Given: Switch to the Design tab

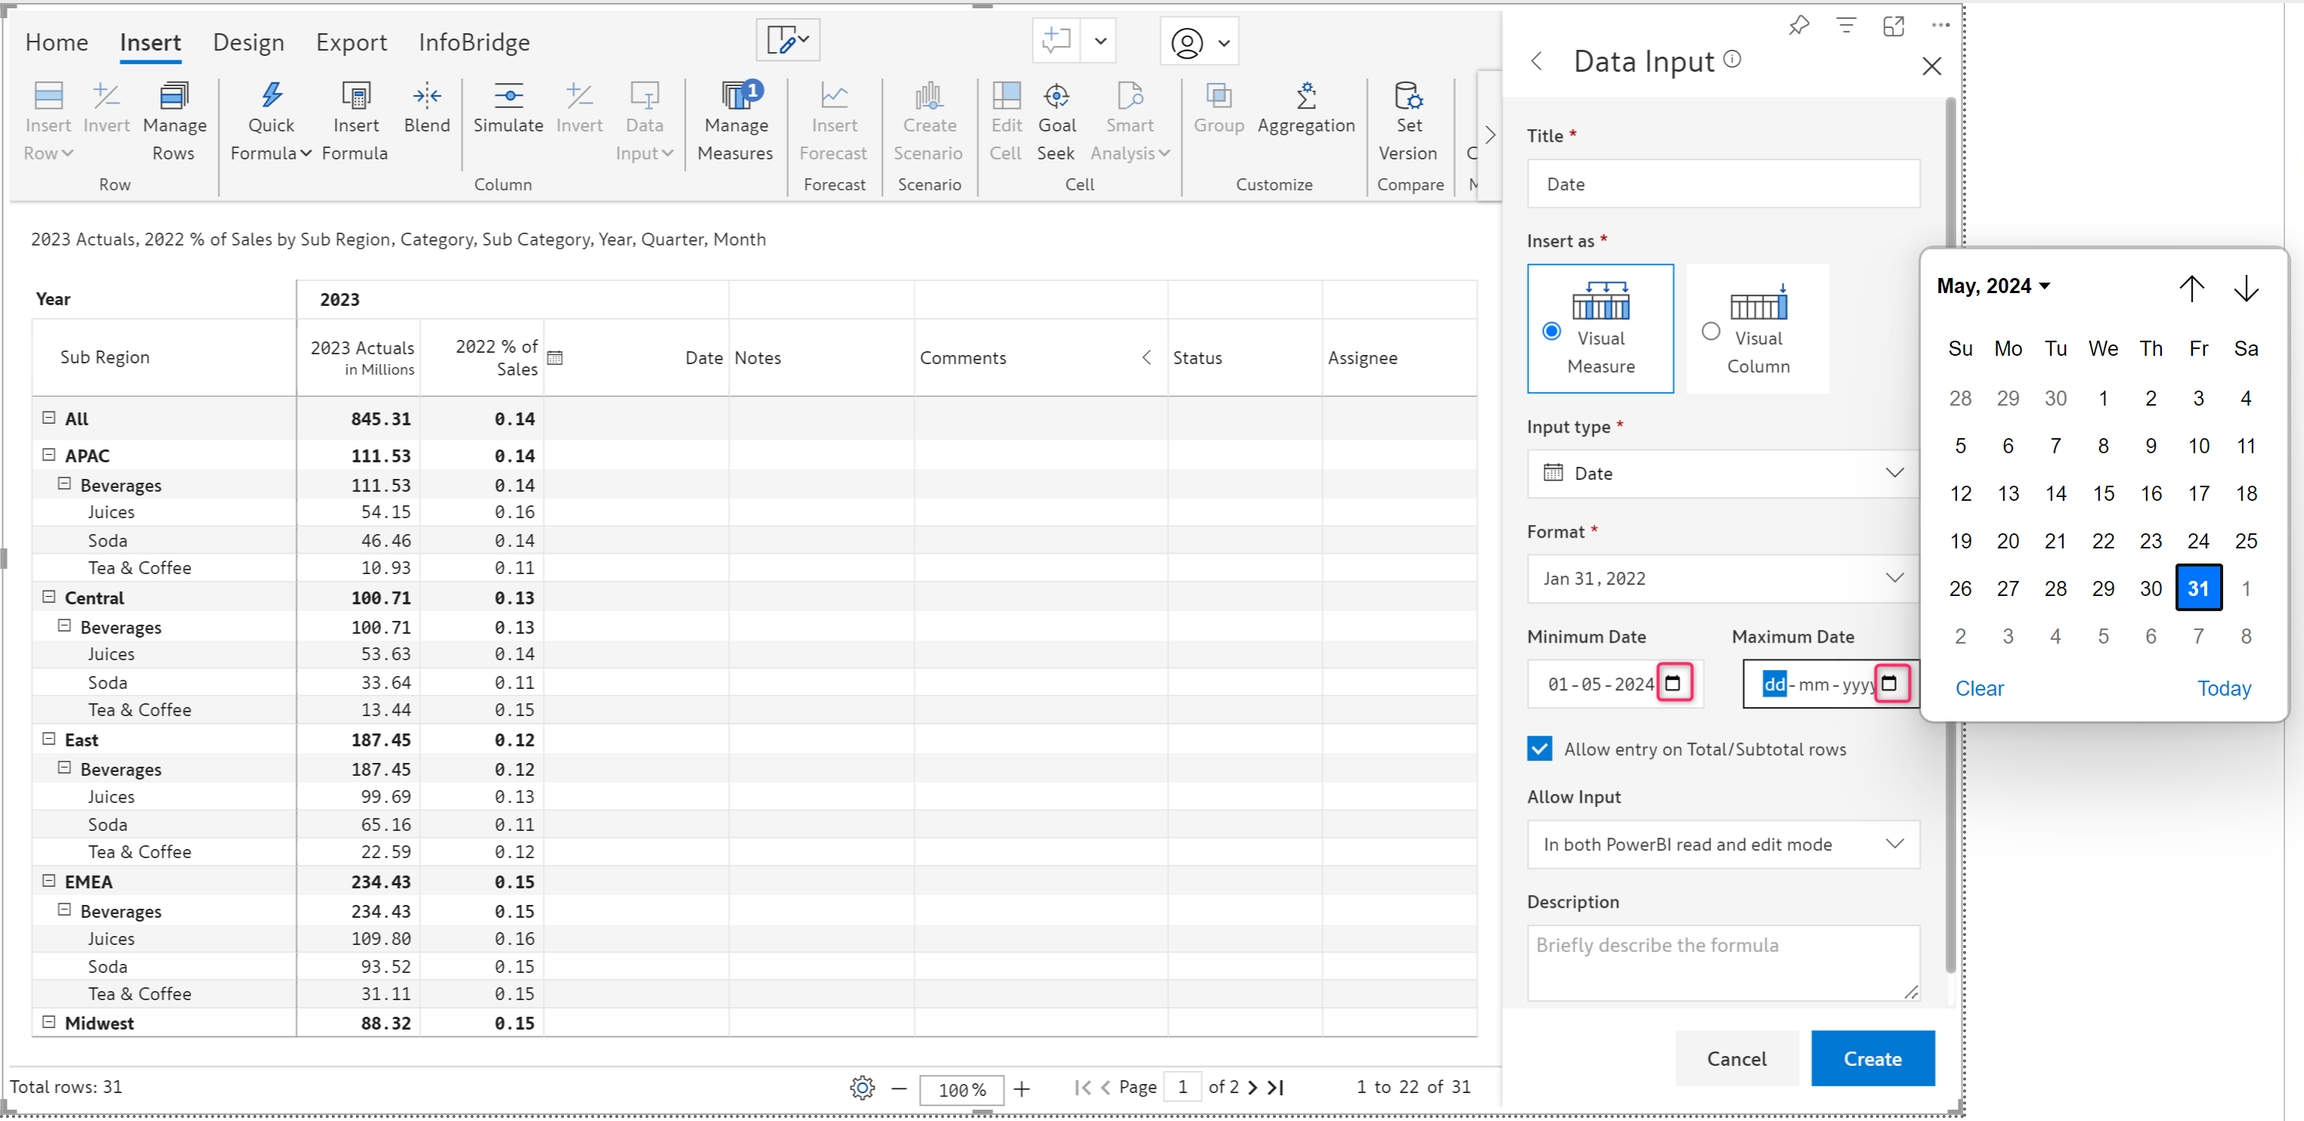Looking at the screenshot, I should click(x=248, y=42).
